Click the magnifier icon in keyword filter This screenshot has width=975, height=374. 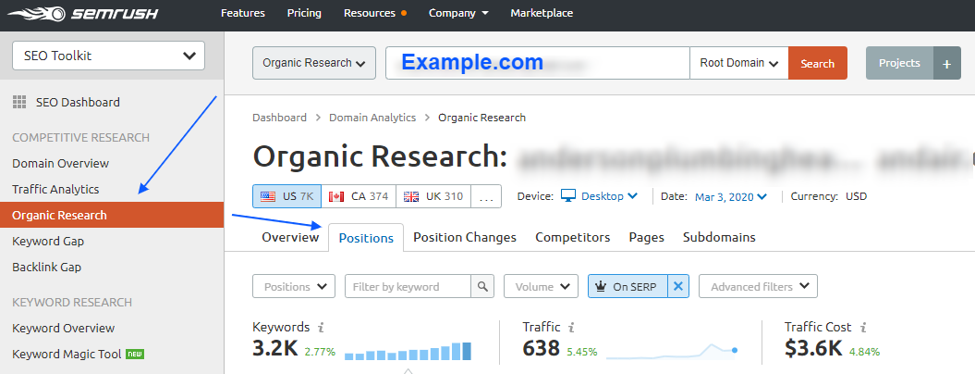pyautogui.click(x=483, y=286)
